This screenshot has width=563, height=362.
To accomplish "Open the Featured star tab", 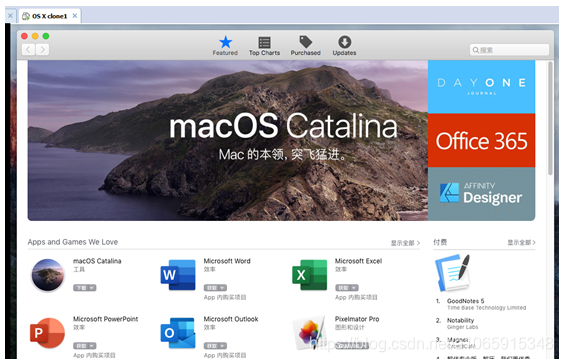I will click(x=225, y=46).
